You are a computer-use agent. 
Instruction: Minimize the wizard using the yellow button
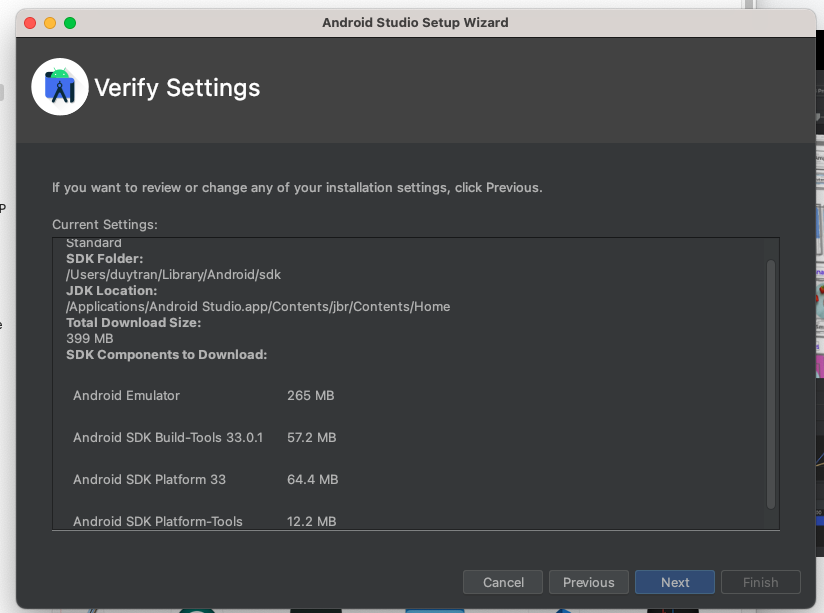coord(50,23)
